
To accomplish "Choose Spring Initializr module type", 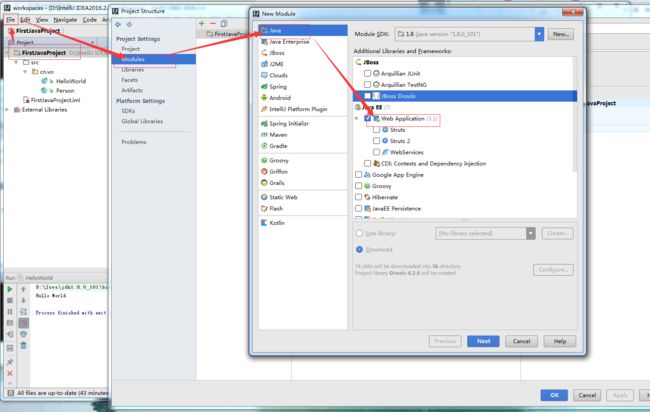I will pos(303,123).
